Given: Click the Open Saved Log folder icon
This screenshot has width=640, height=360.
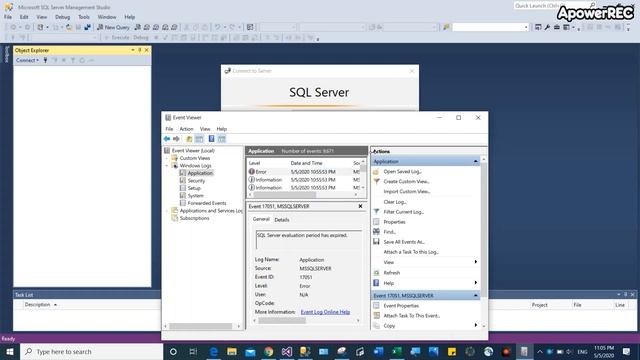Looking at the screenshot, I should click(376, 171).
